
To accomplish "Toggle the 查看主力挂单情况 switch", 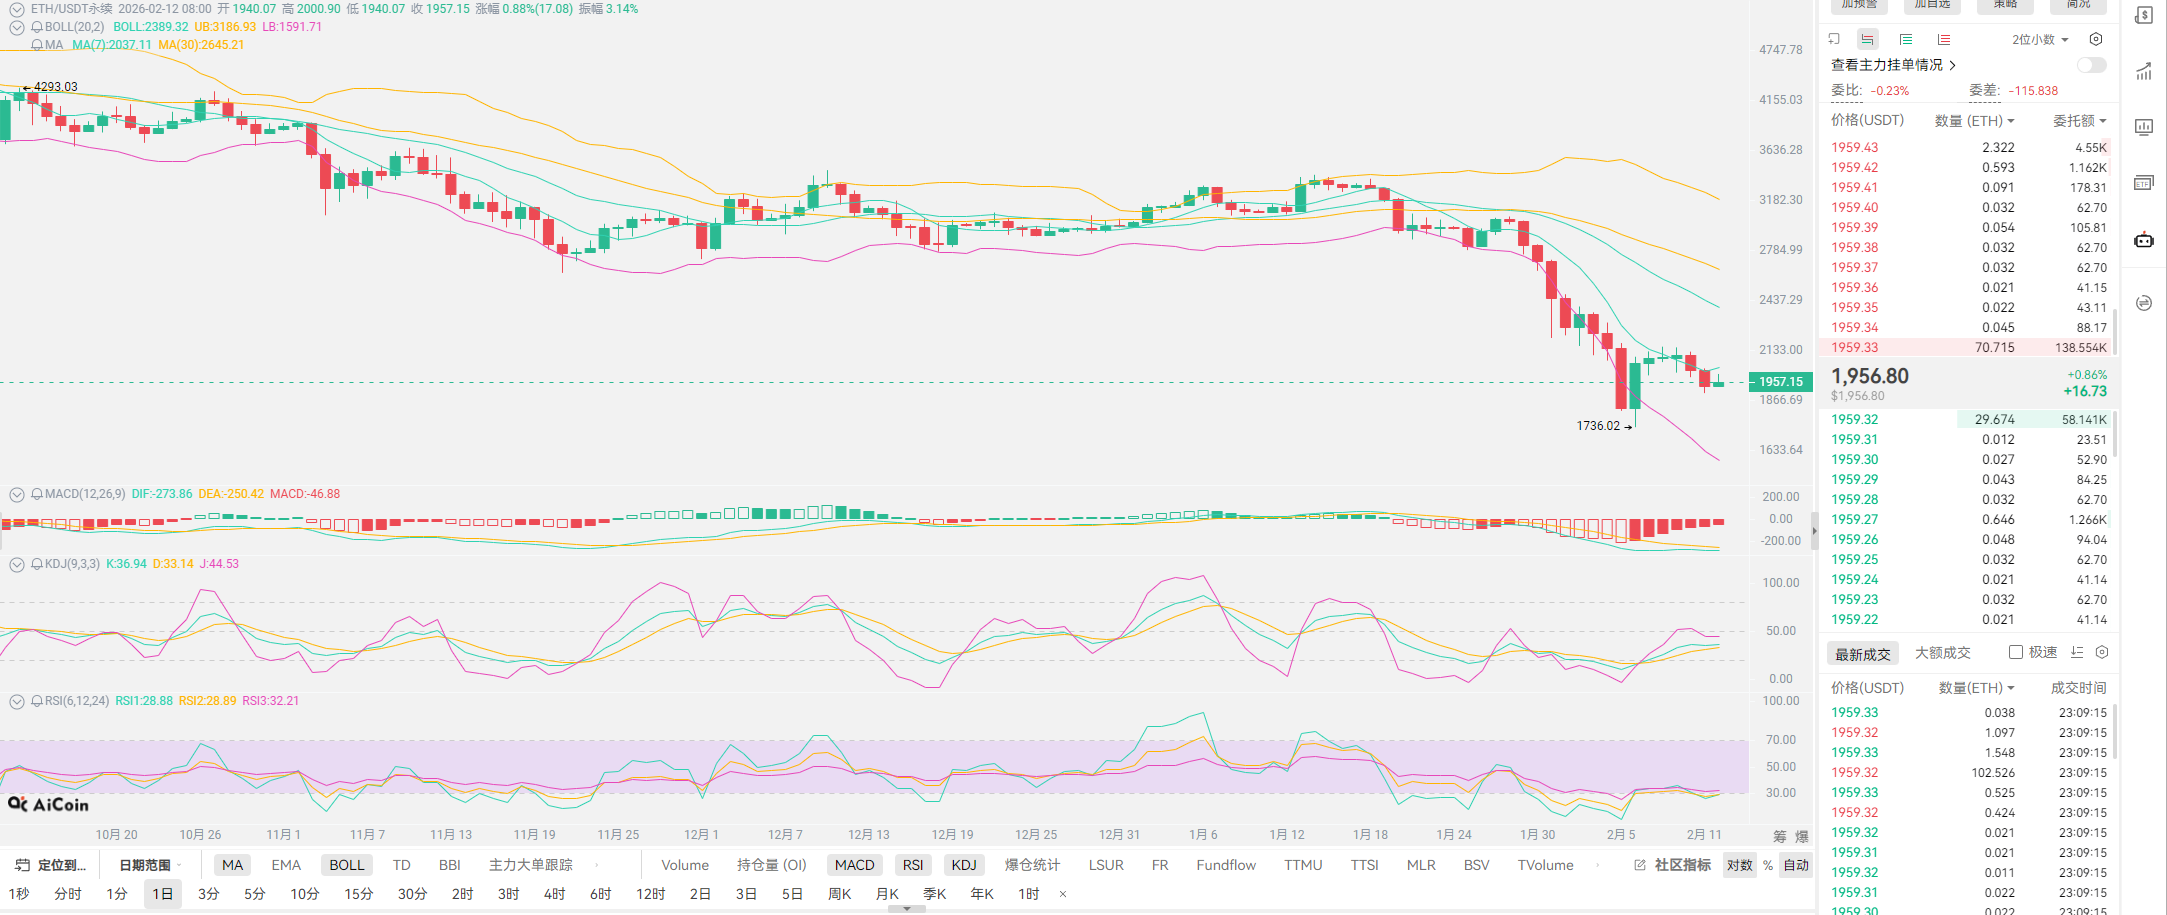I will pos(2091,65).
